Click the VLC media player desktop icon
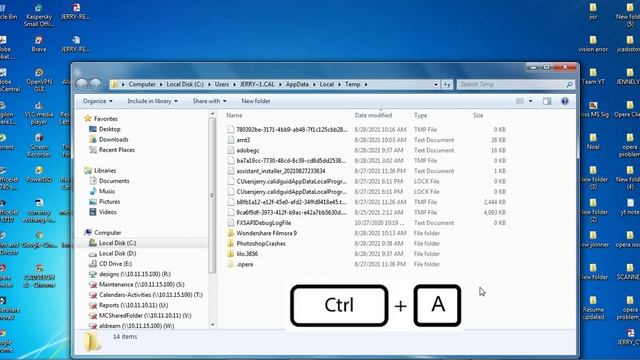This screenshot has height=360, width=640. tap(39, 113)
